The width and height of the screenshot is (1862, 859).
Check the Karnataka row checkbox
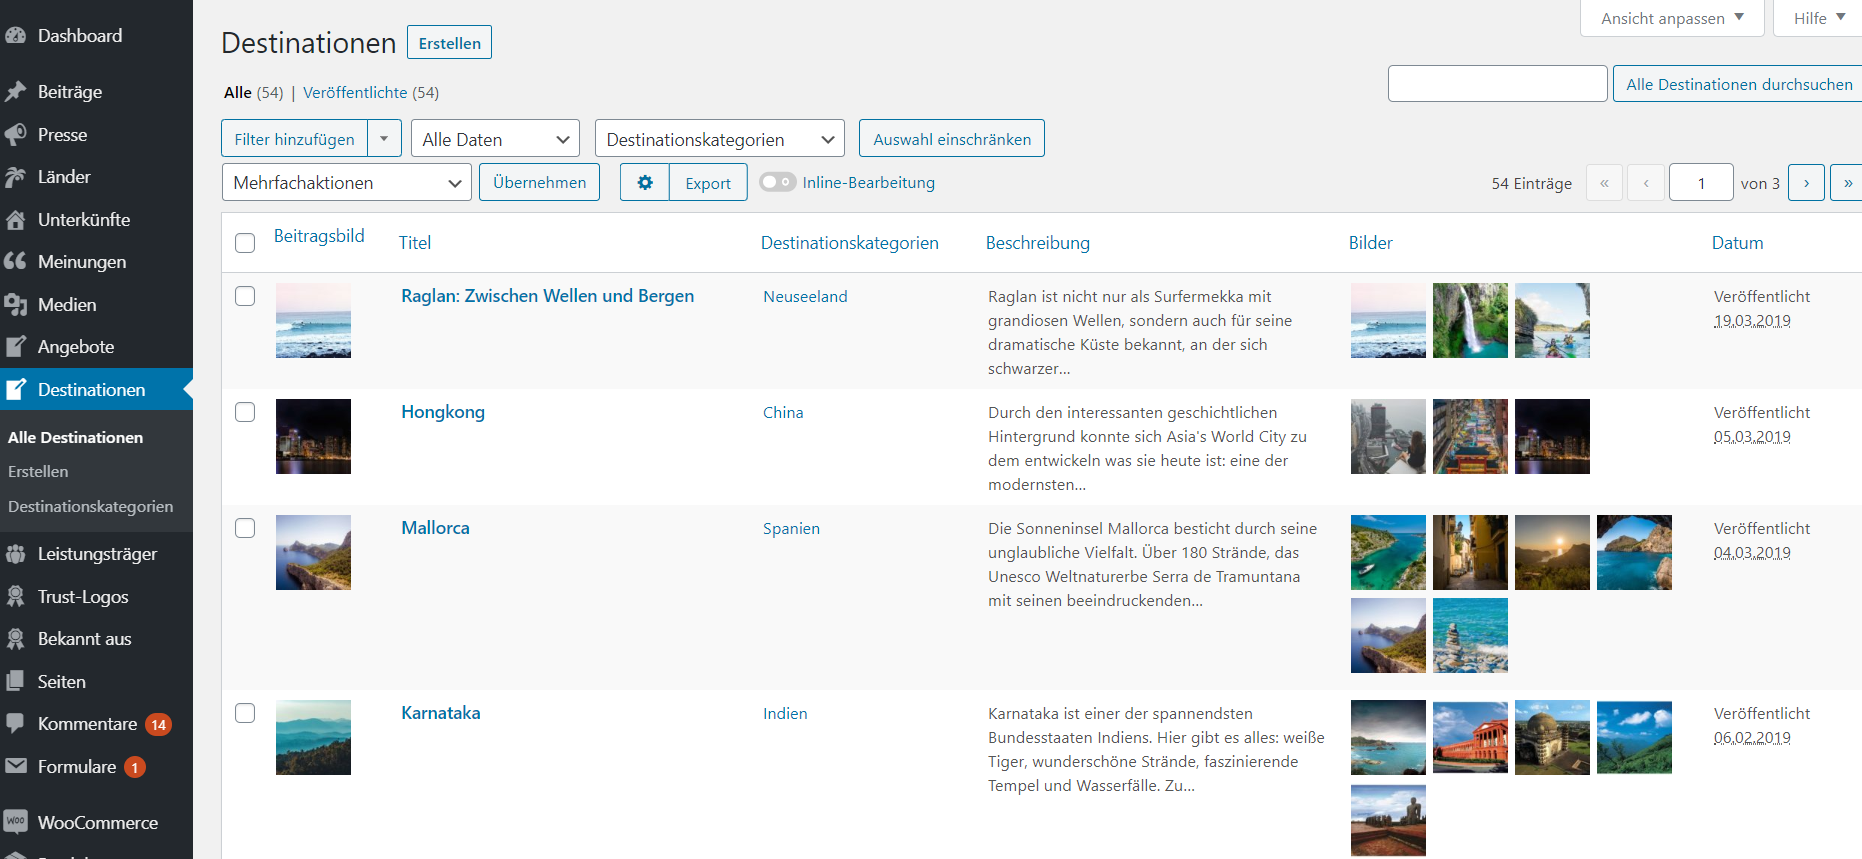[245, 713]
